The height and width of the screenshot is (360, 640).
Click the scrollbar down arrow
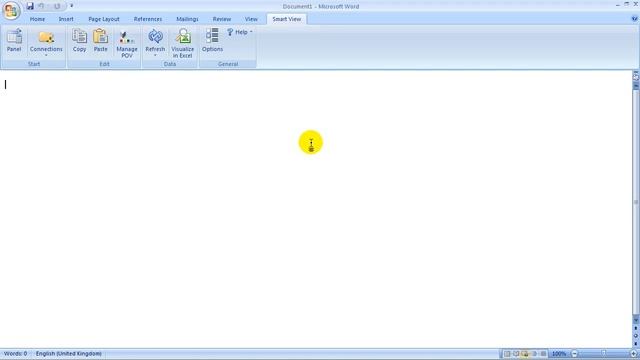(636, 320)
